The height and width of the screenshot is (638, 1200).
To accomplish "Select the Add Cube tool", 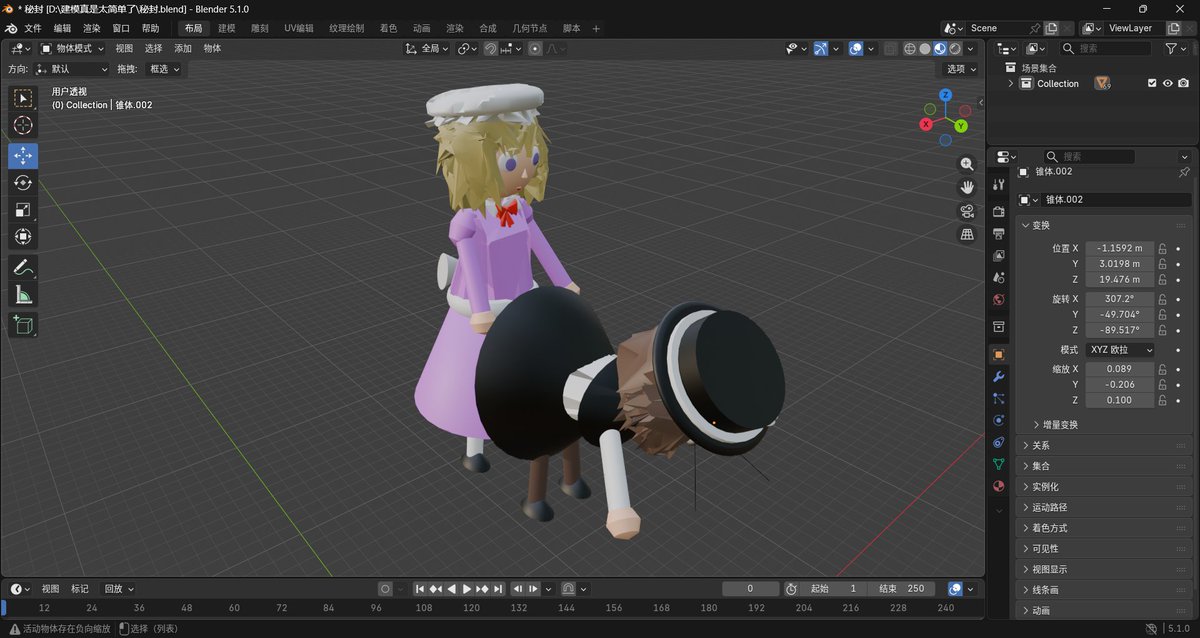I will pos(23,324).
